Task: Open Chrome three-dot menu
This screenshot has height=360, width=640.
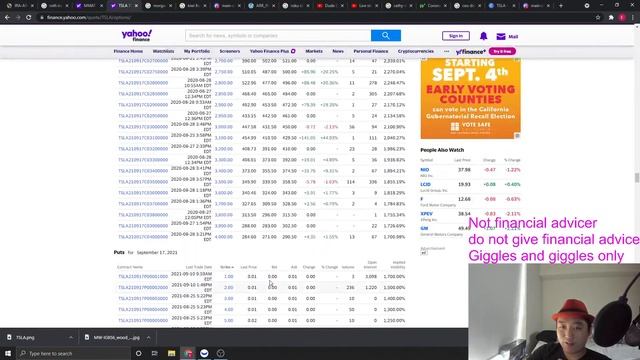Action: [x=633, y=18]
